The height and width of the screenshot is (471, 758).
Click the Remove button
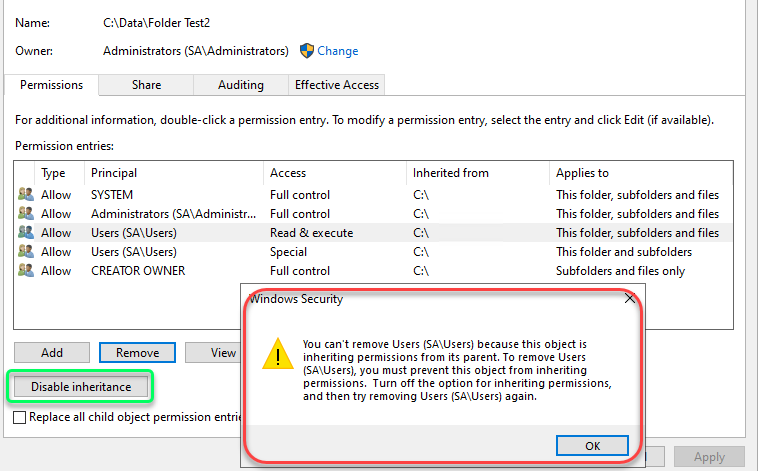[x=137, y=353]
